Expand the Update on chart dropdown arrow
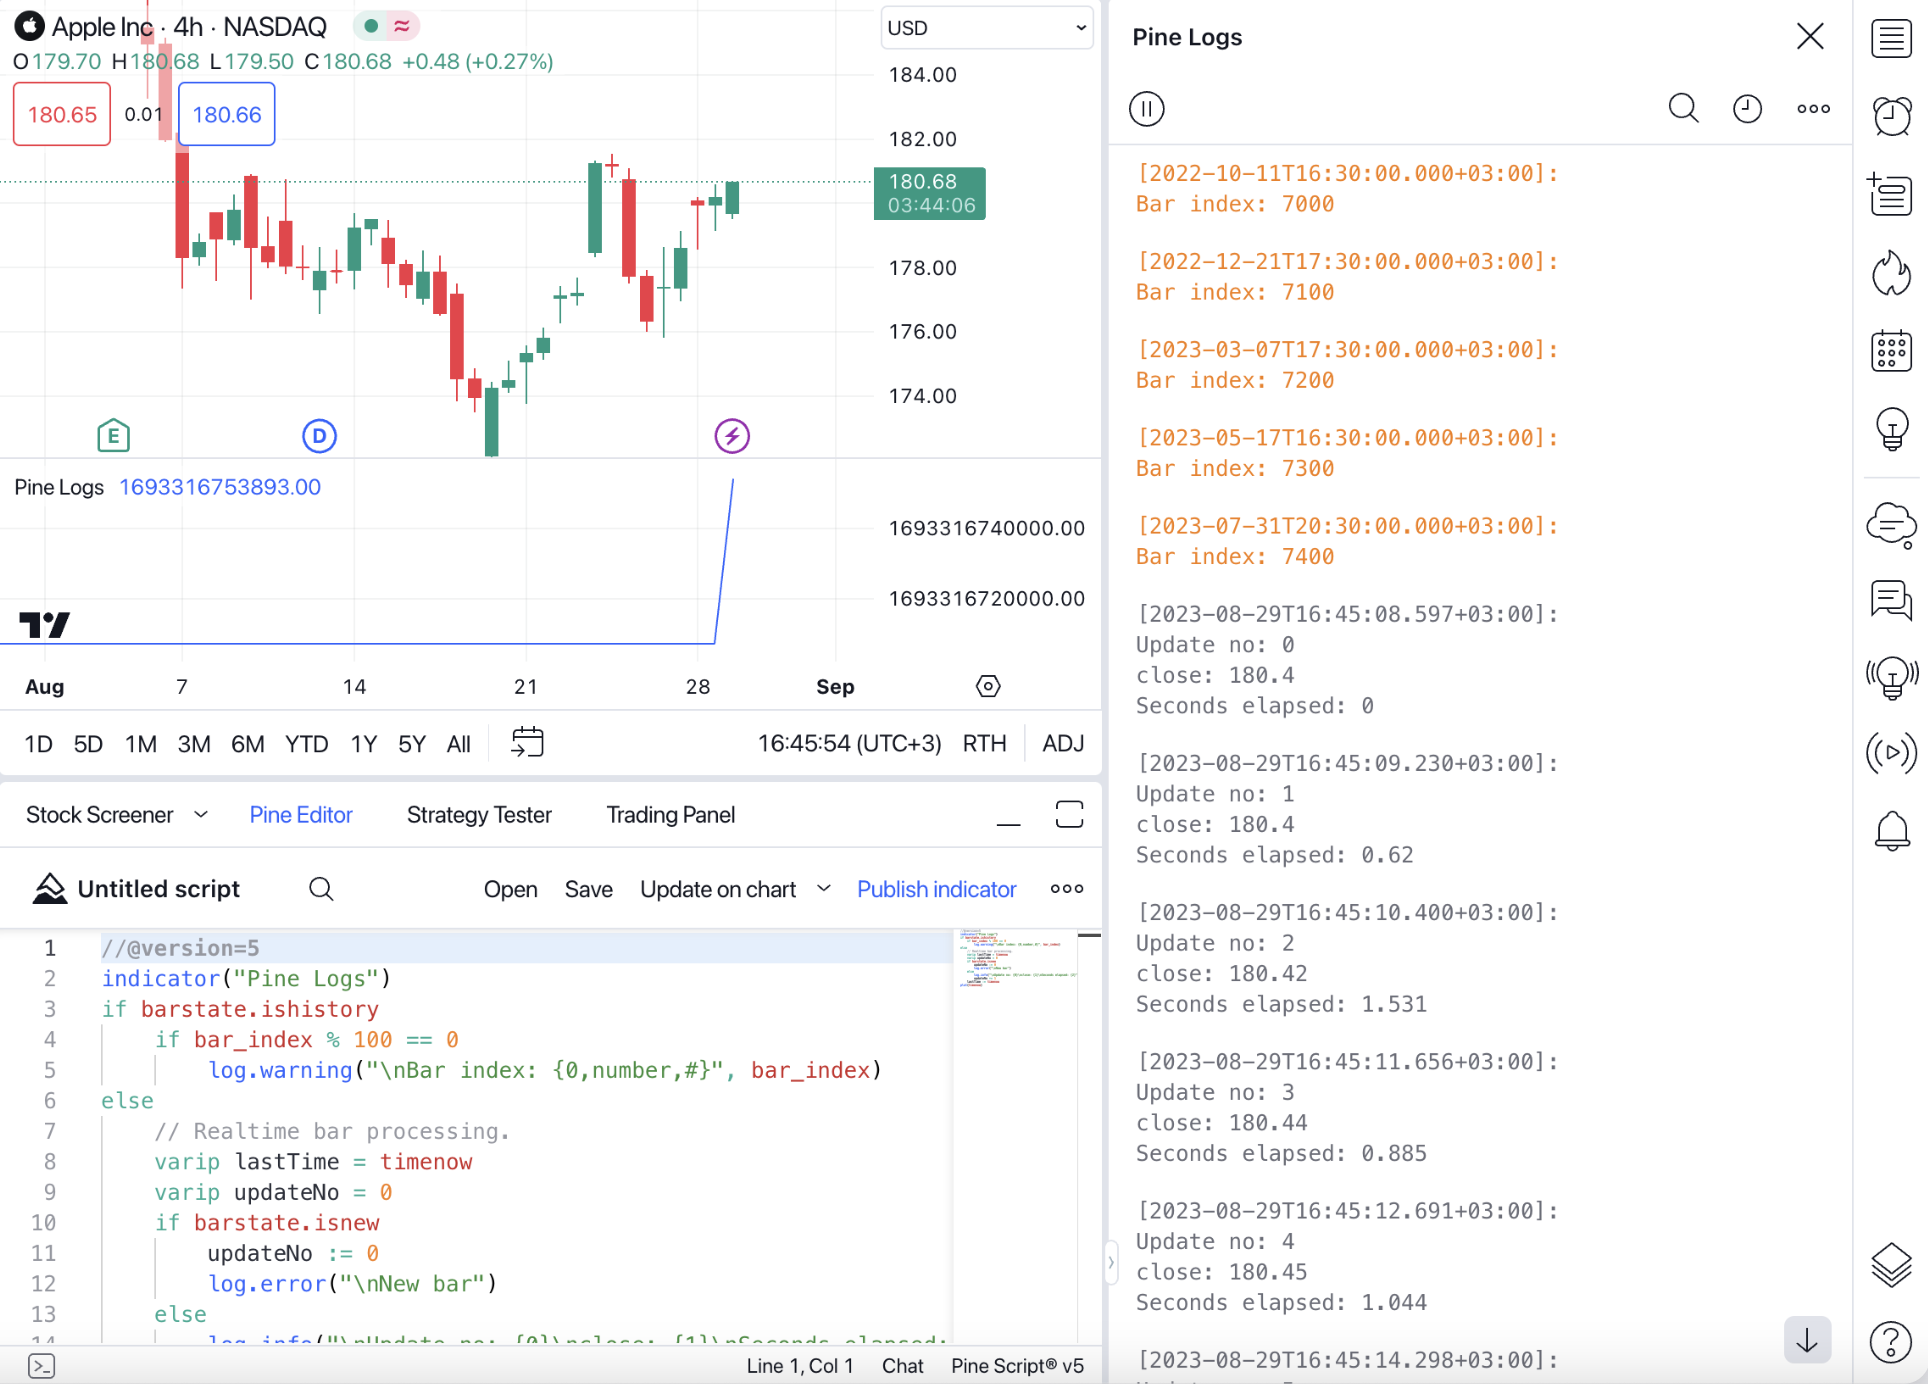 point(824,889)
